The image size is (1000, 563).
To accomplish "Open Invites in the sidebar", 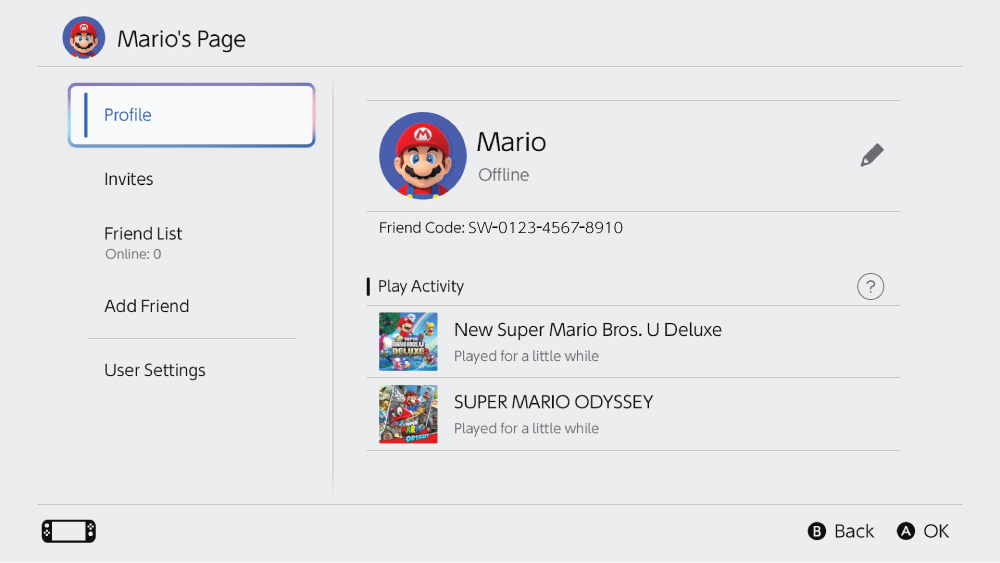I will point(129,180).
